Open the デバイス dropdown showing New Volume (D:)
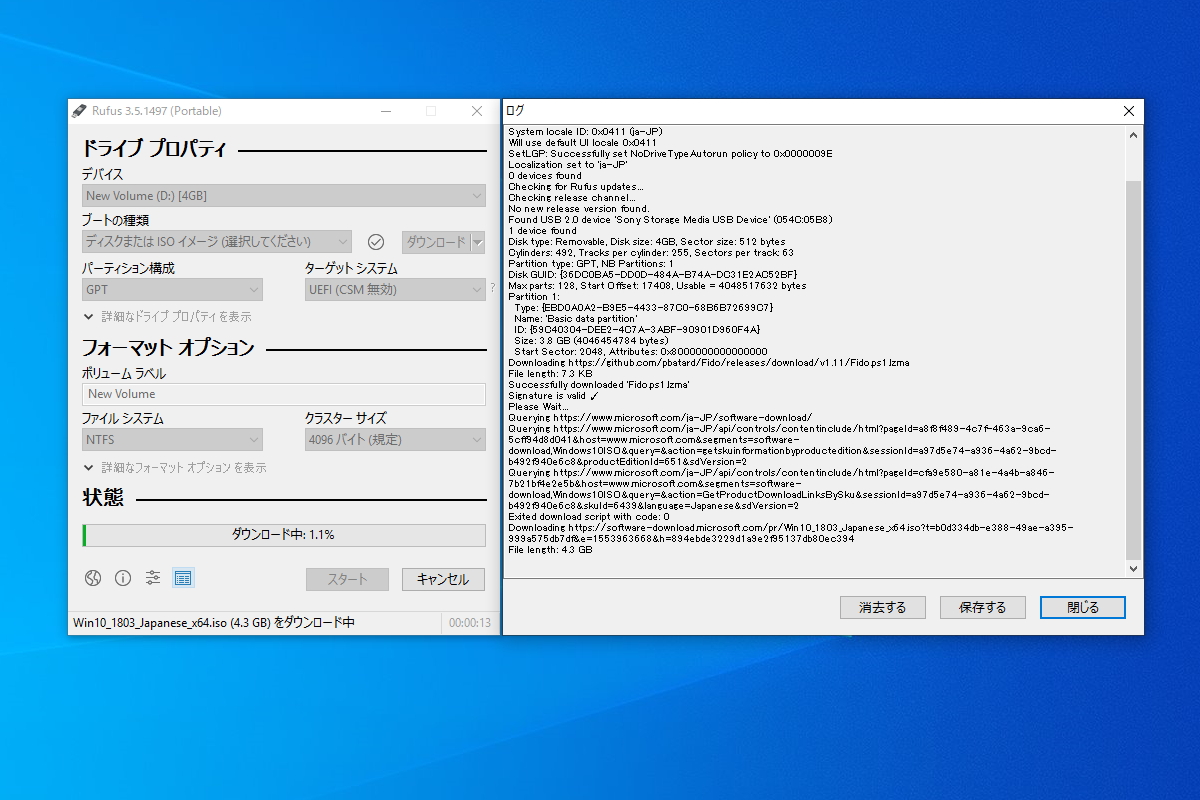This screenshot has width=1200, height=800. 283,196
